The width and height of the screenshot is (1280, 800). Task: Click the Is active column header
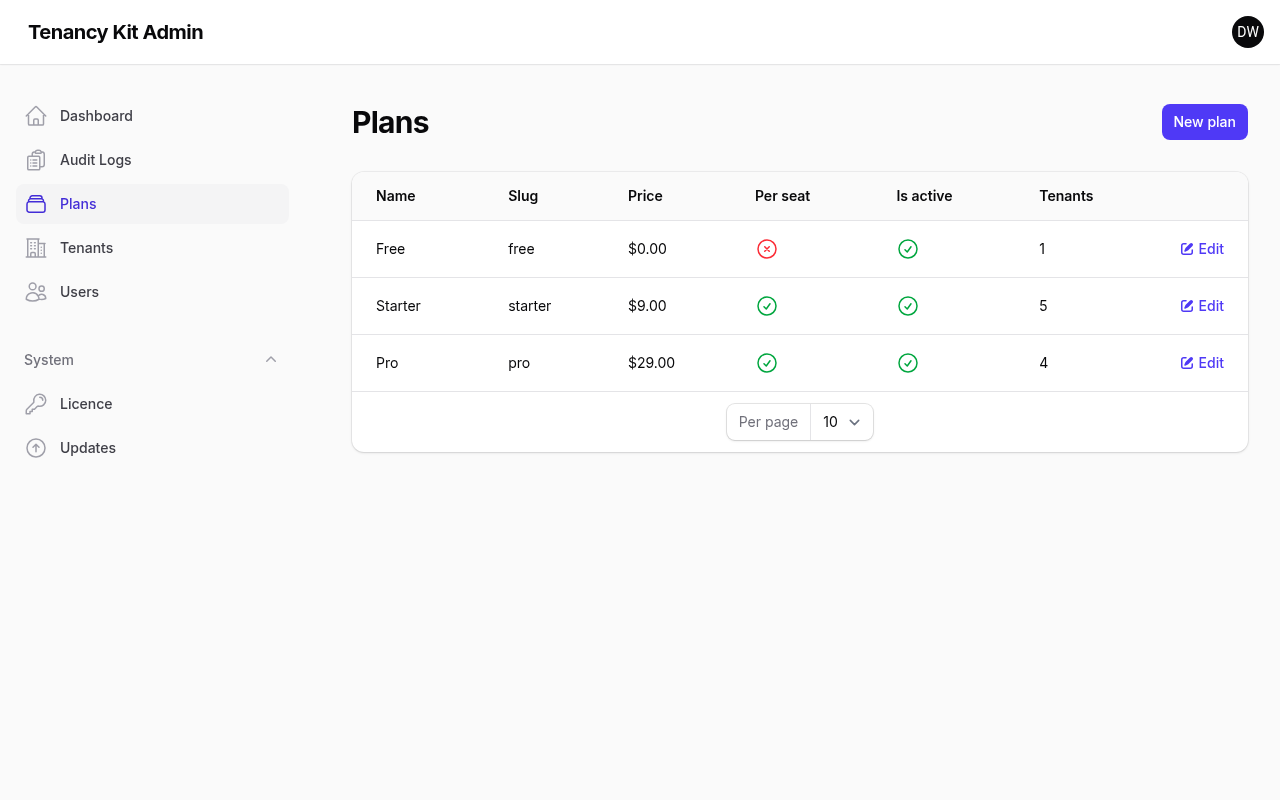pyautogui.click(x=924, y=196)
